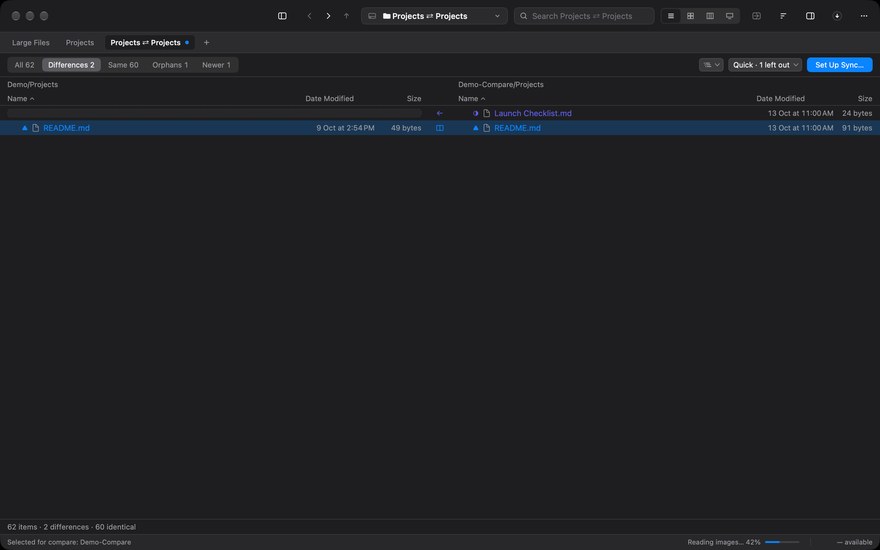
Task: Click the Reading images progress bar
Action: tap(782, 542)
